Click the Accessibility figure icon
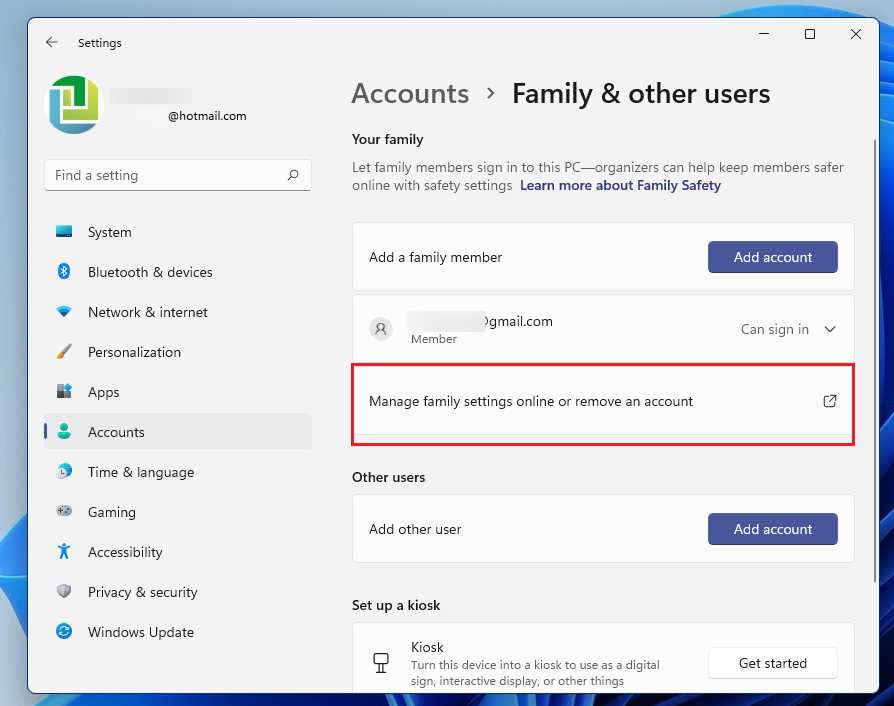This screenshot has width=894, height=706. pyautogui.click(x=64, y=551)
